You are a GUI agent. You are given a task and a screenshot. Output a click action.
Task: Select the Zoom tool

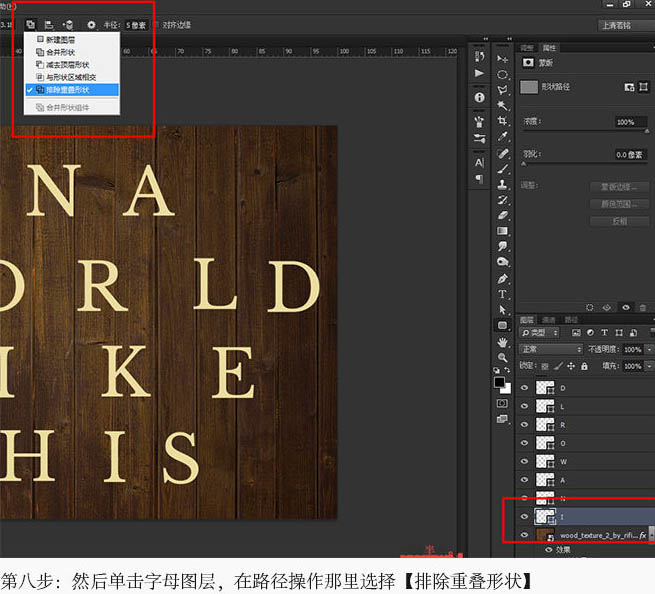point(503,358)
